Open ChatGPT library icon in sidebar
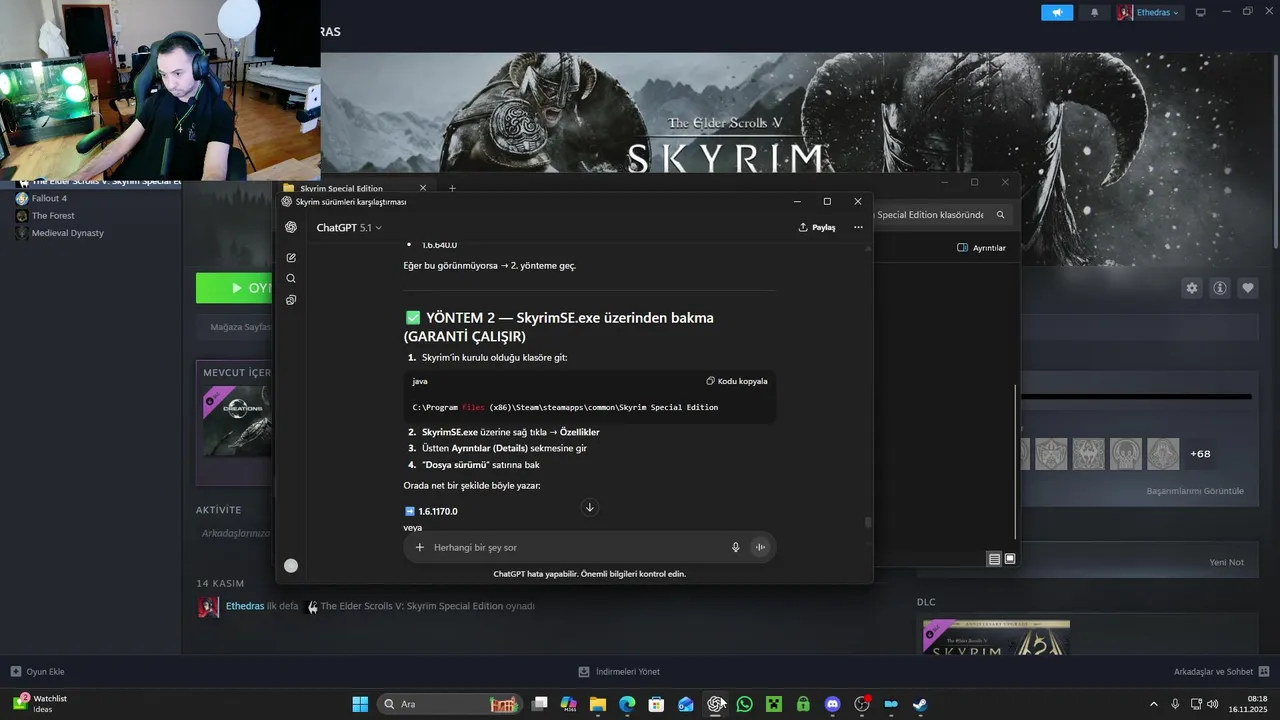1280x720 pixels. pyautogui.click(x=291, y=300)
